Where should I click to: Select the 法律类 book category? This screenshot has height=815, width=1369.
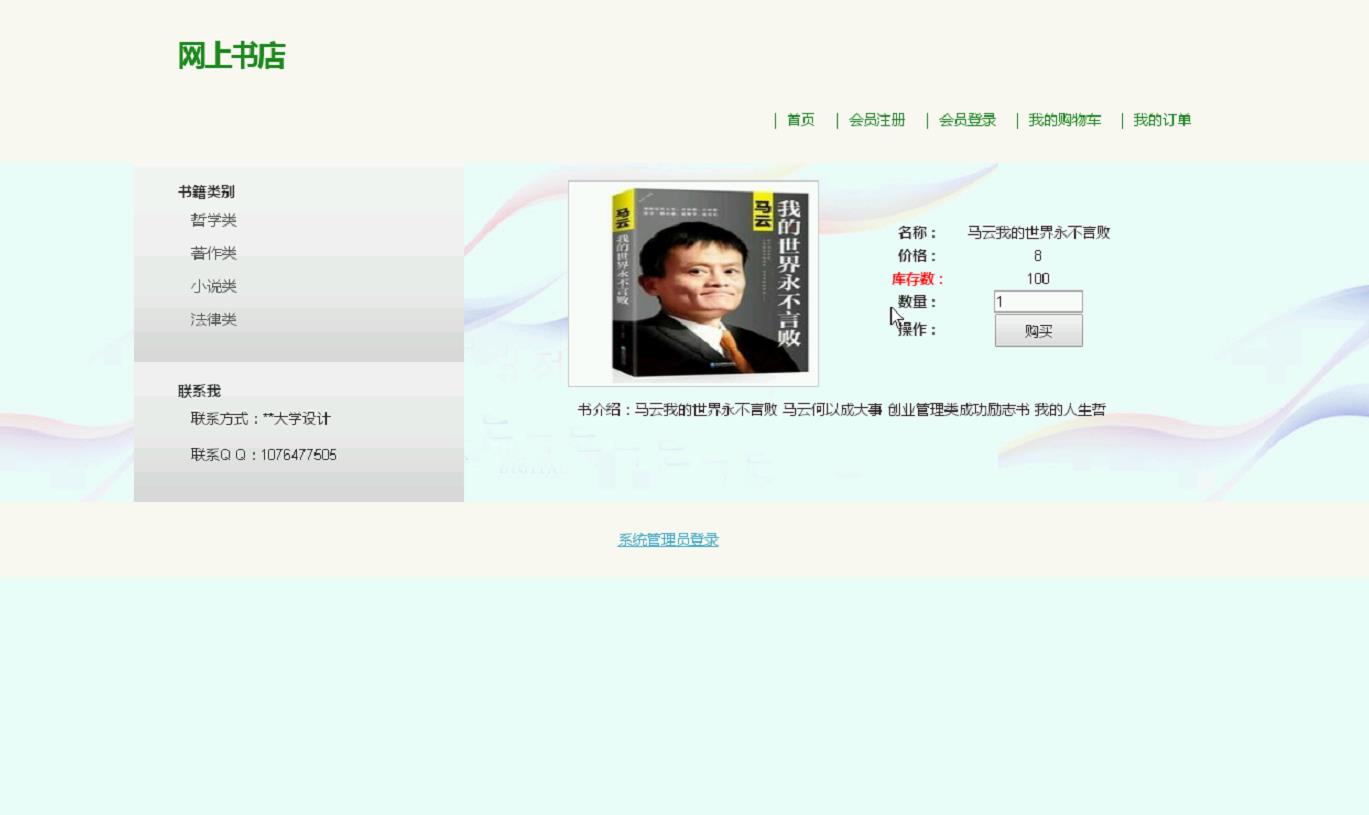pos(213,319)
